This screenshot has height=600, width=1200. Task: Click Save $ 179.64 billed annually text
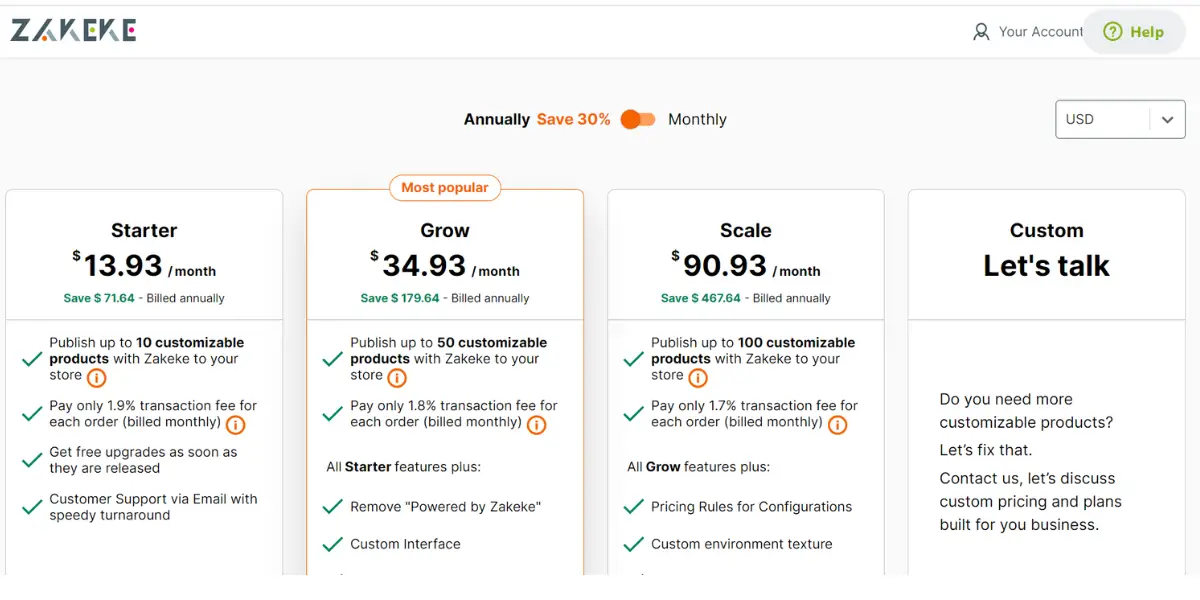(445, 298)
